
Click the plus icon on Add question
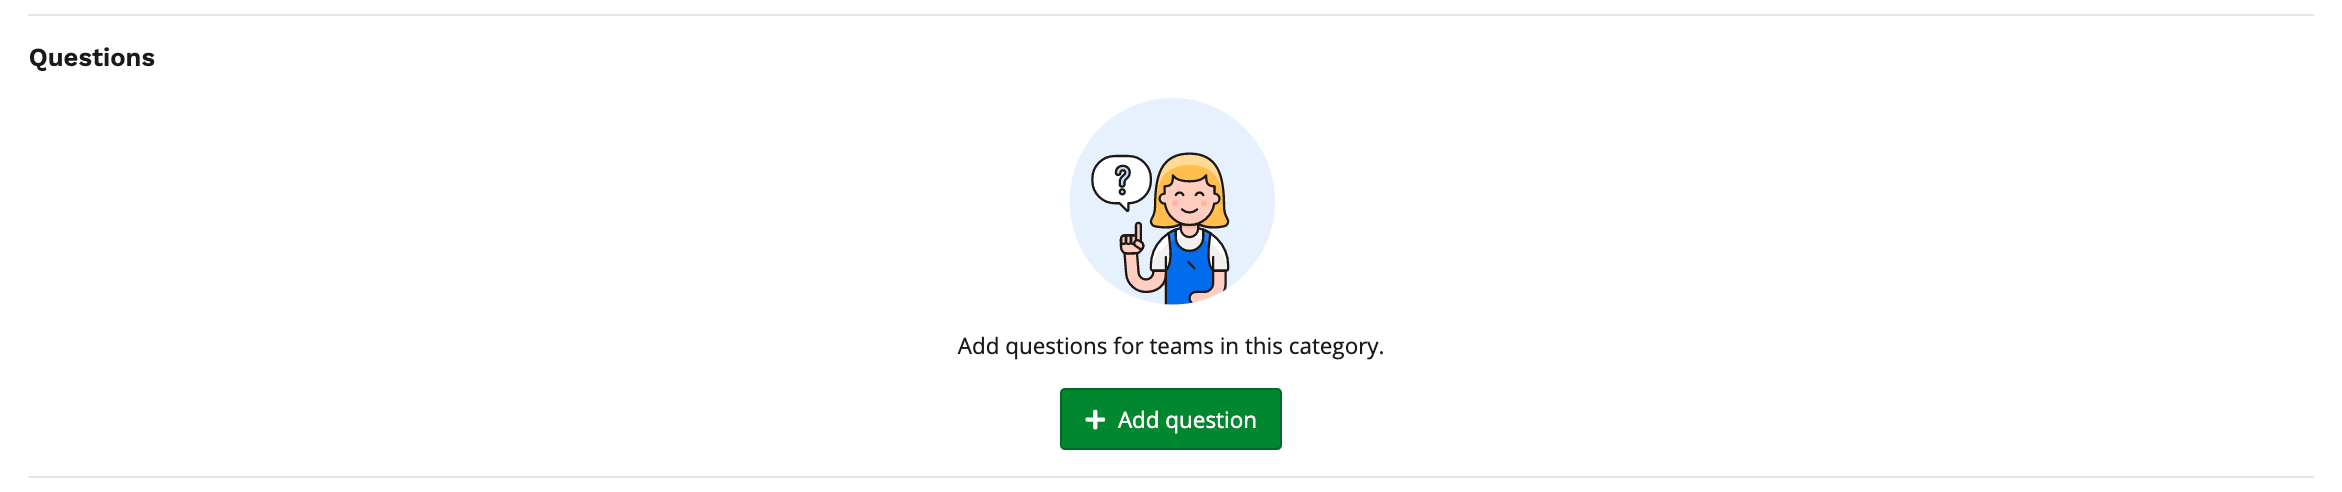coord(1095,420)
